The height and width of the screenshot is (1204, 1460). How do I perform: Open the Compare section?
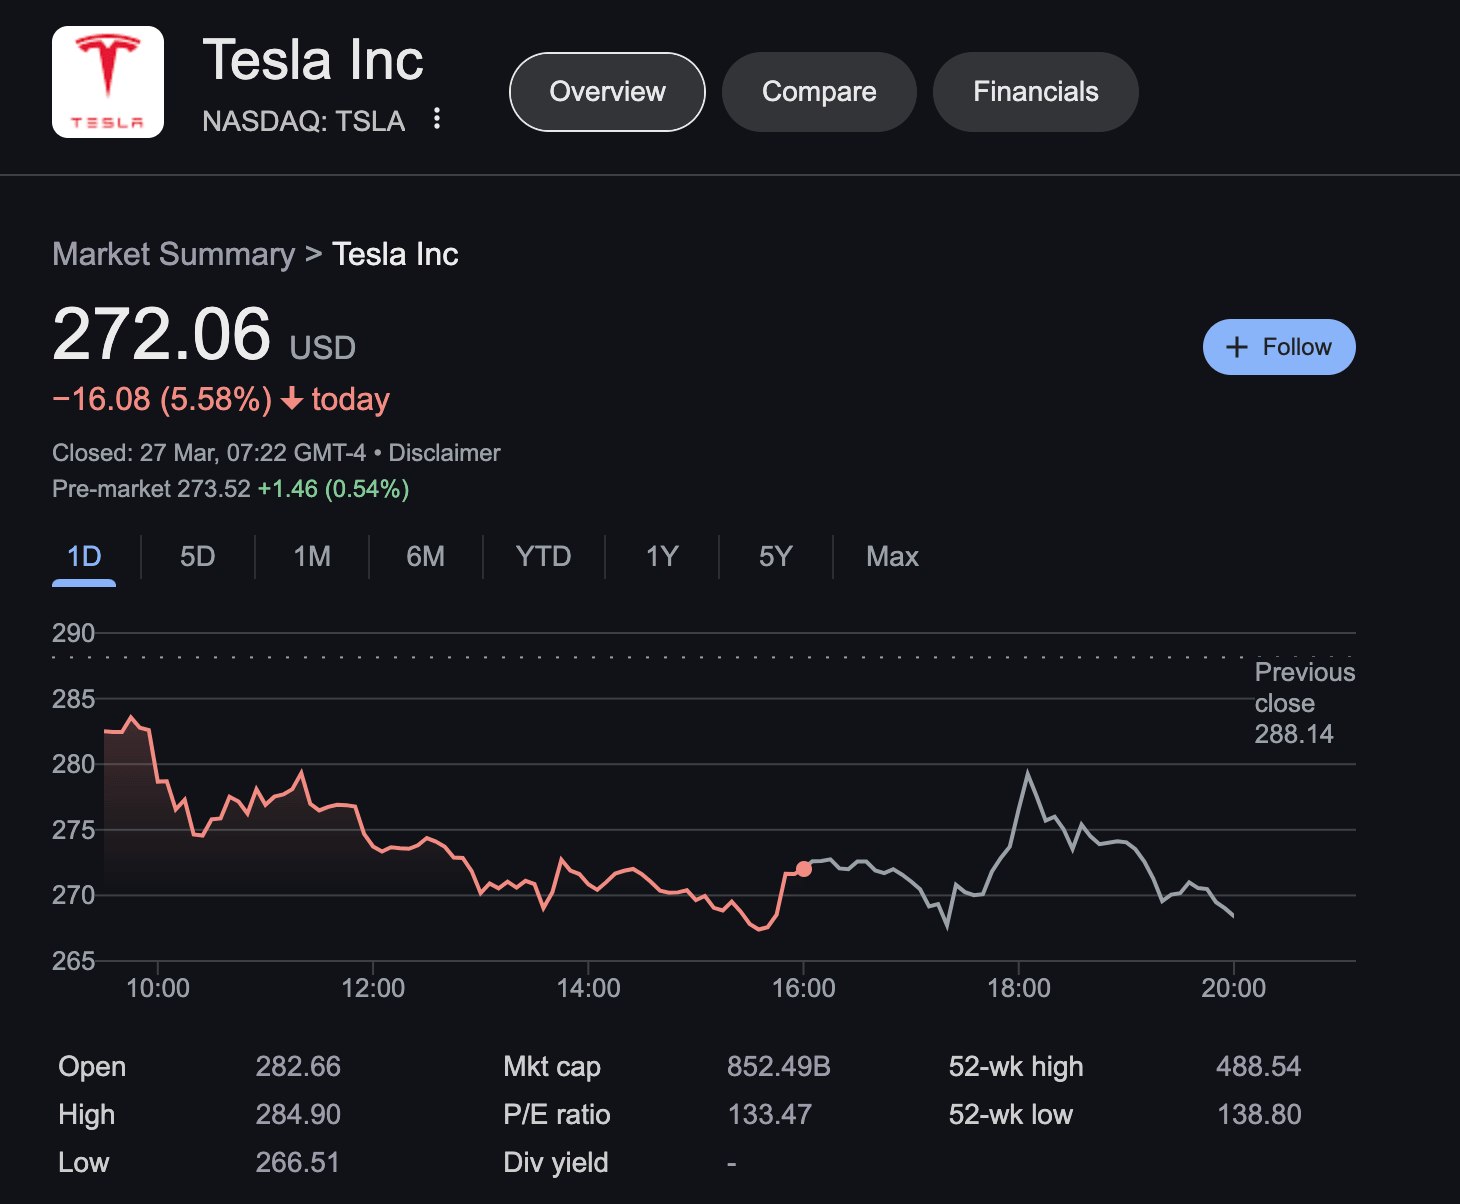pyautogui.click(x=819, y=91)
